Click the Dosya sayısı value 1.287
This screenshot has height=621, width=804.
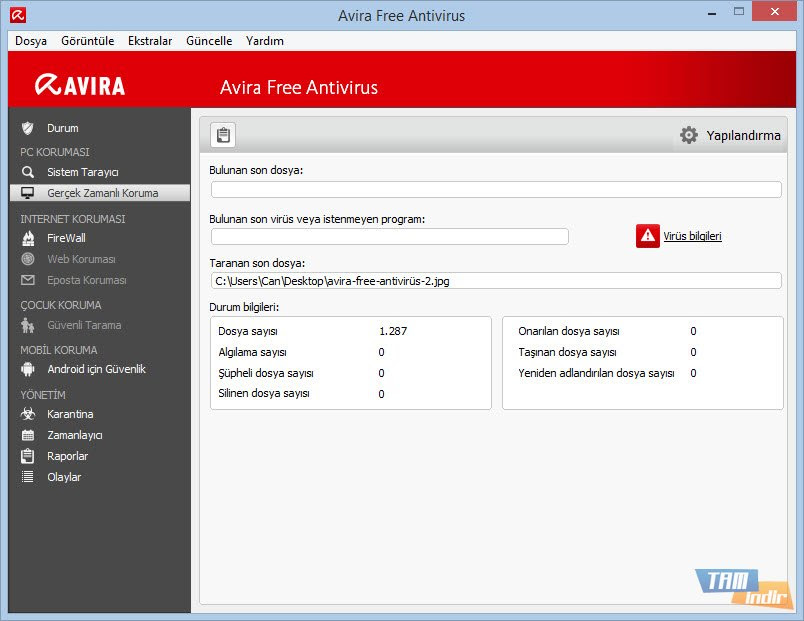pyautogui.click(x=393, y=331)
